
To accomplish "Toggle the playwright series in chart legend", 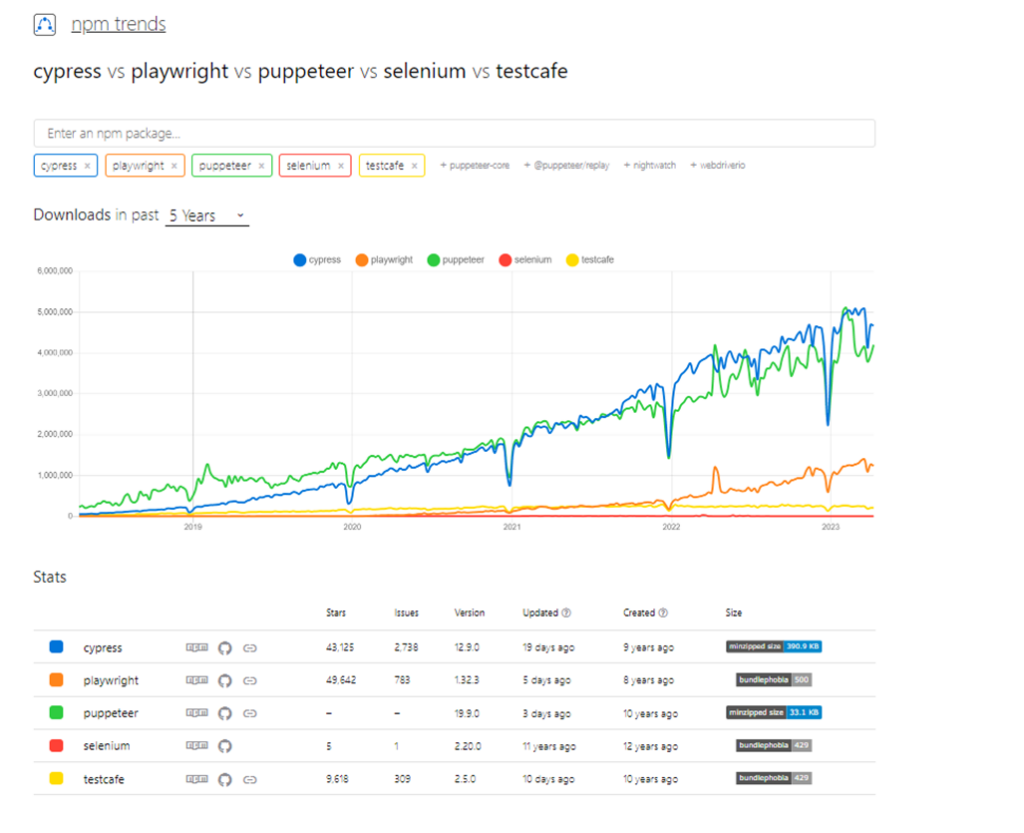I will (383, 260).
